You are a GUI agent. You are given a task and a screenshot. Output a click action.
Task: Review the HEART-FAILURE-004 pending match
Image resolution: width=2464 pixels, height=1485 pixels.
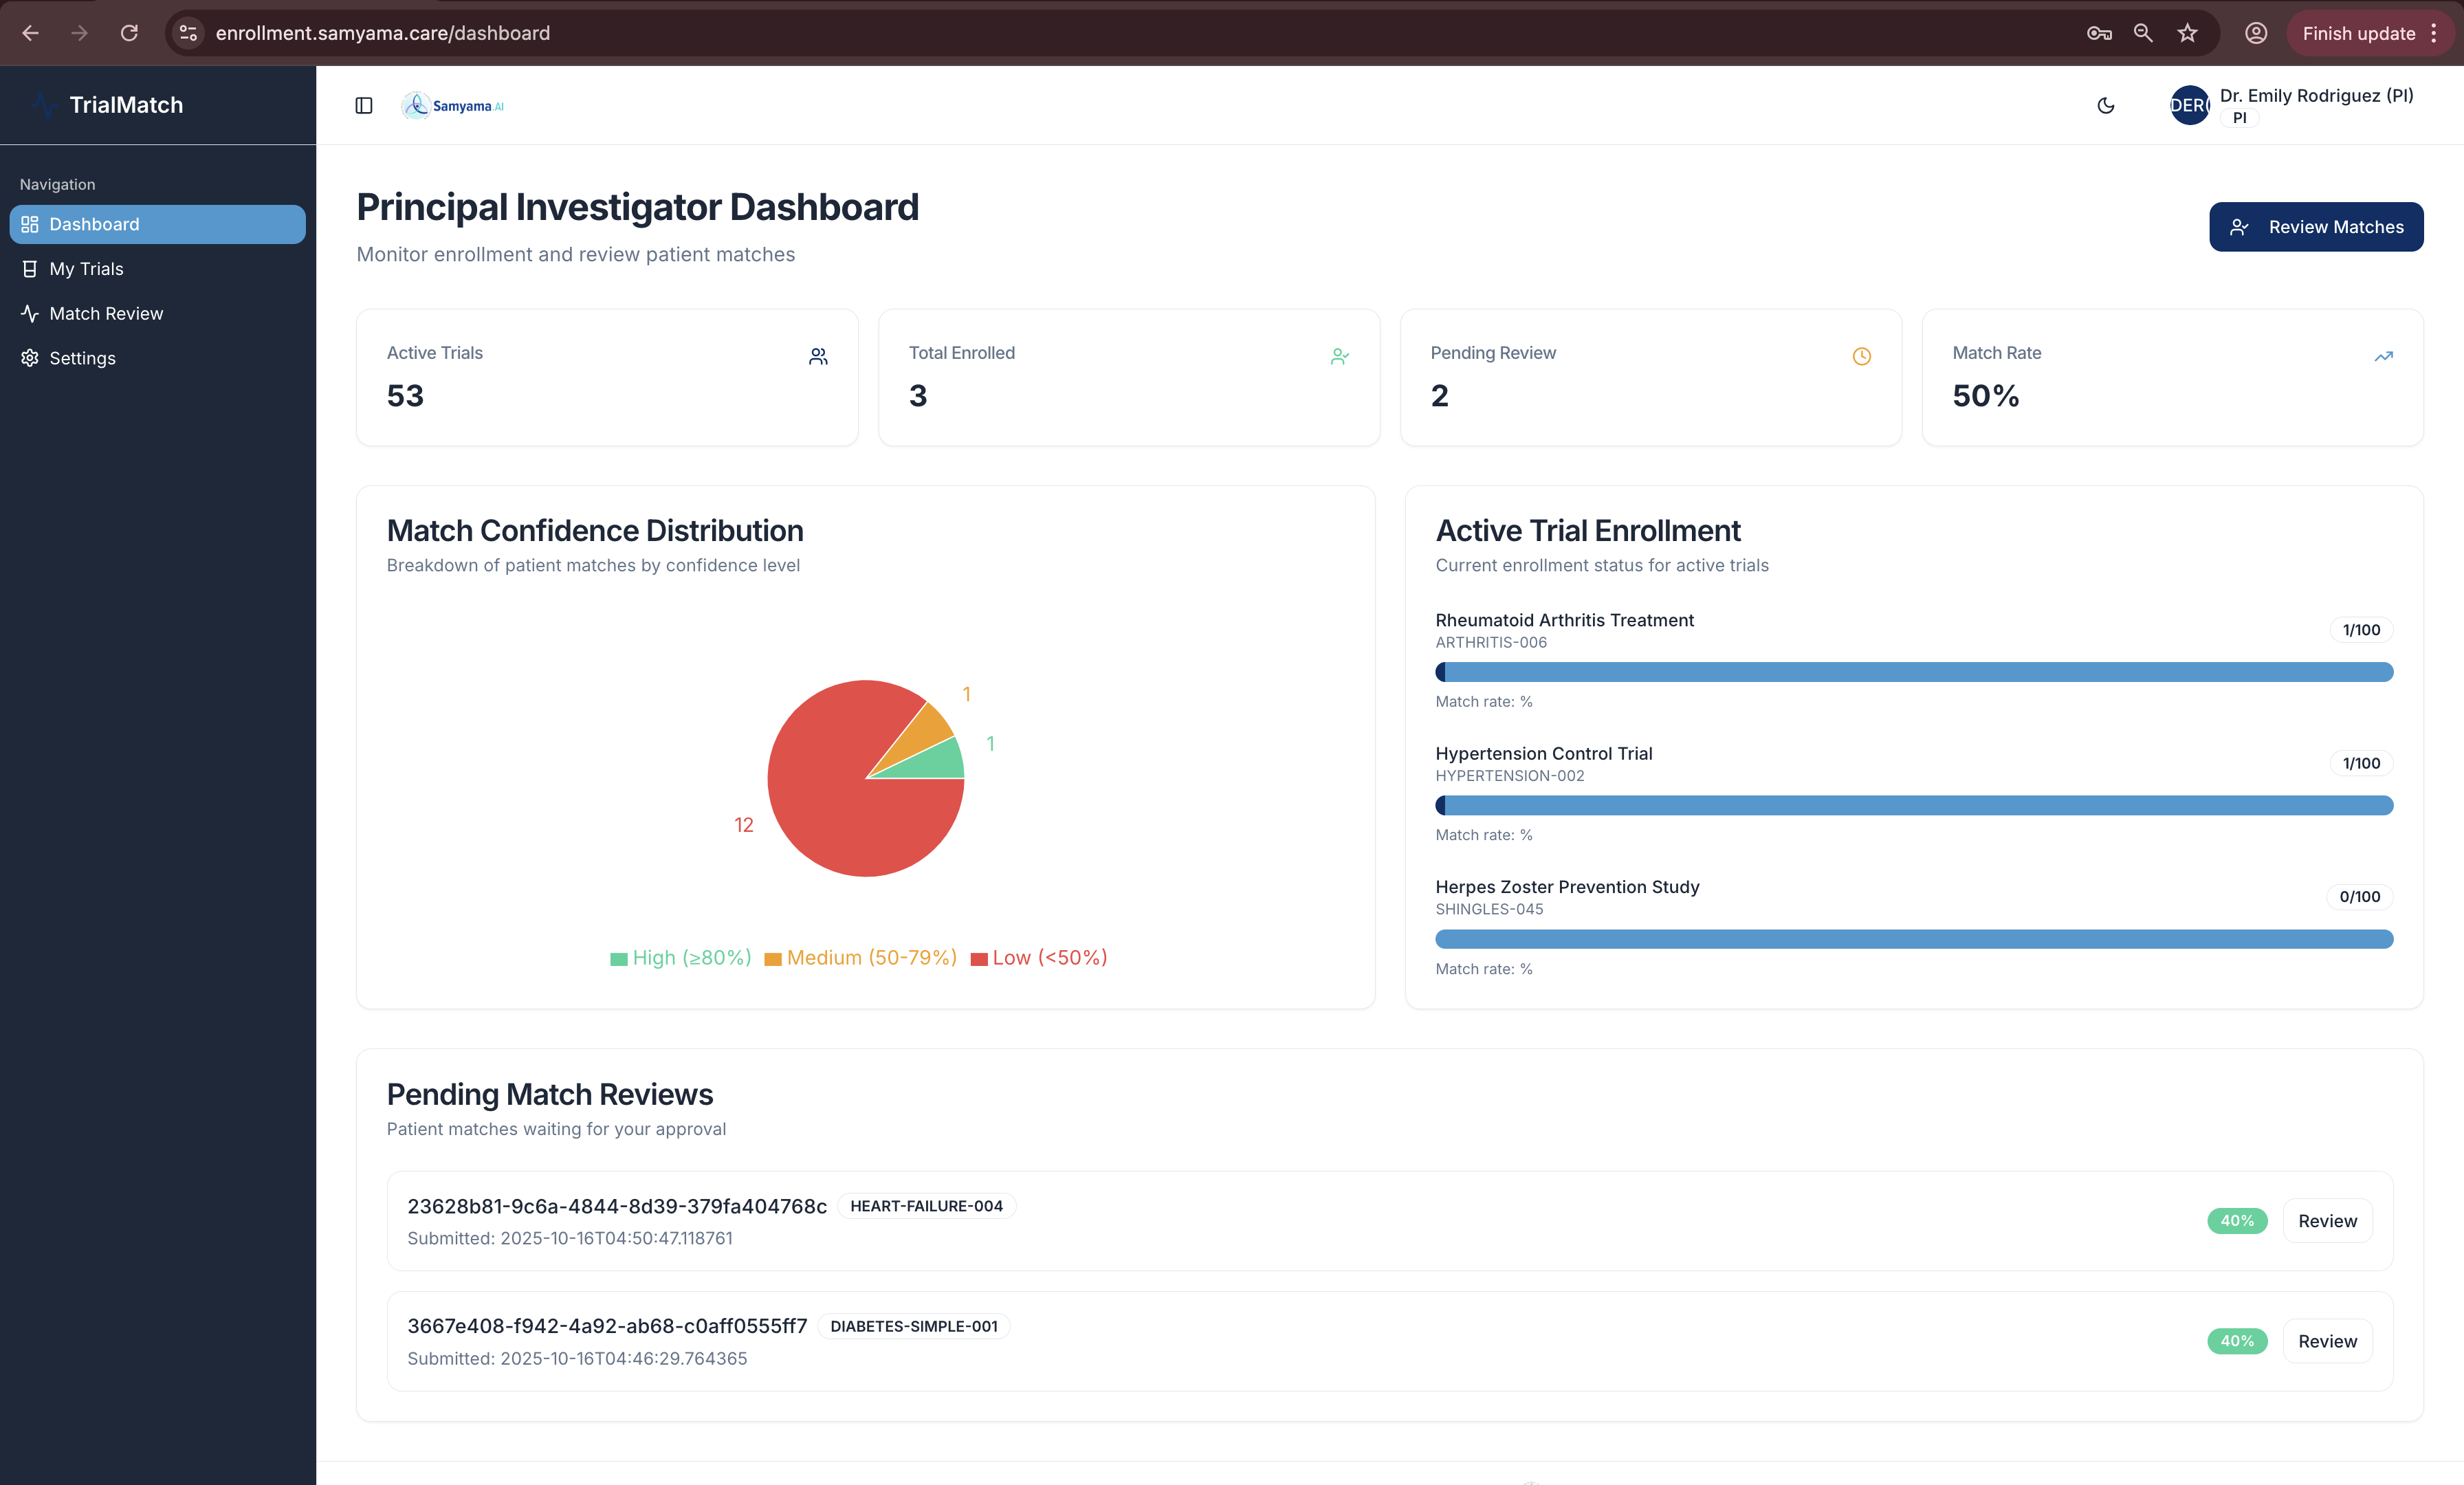2327,1221
